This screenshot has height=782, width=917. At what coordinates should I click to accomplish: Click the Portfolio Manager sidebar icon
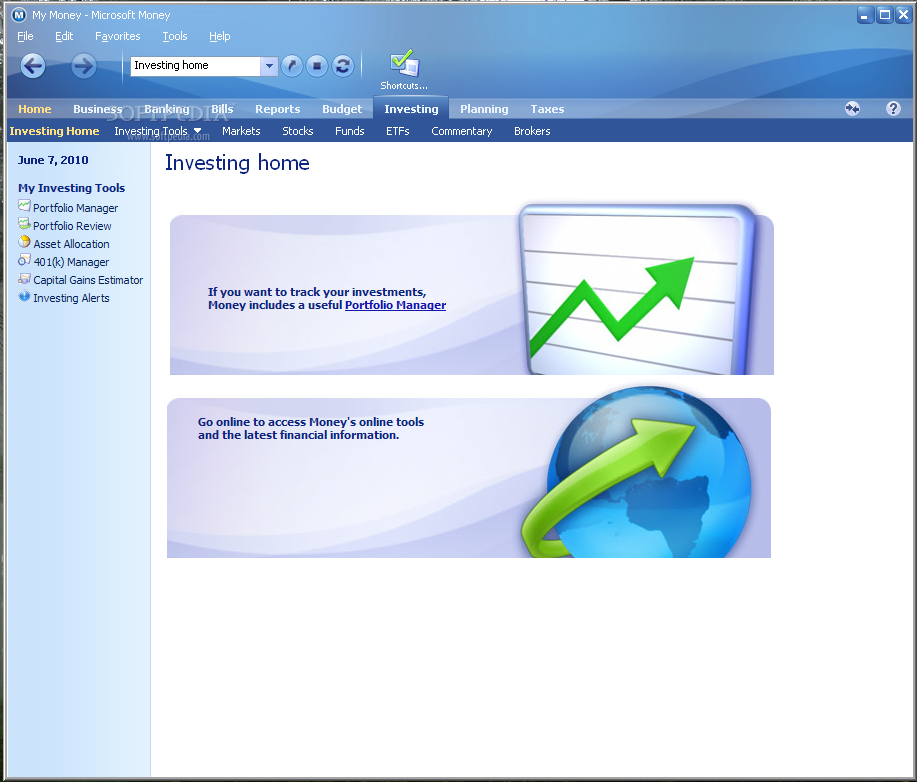coord(24,206)
